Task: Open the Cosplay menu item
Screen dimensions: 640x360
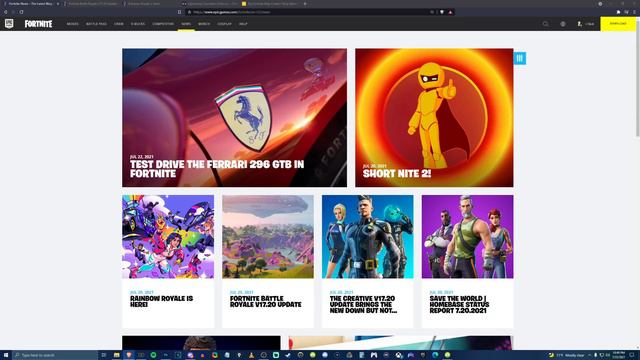Action: (x=224, y=24)
